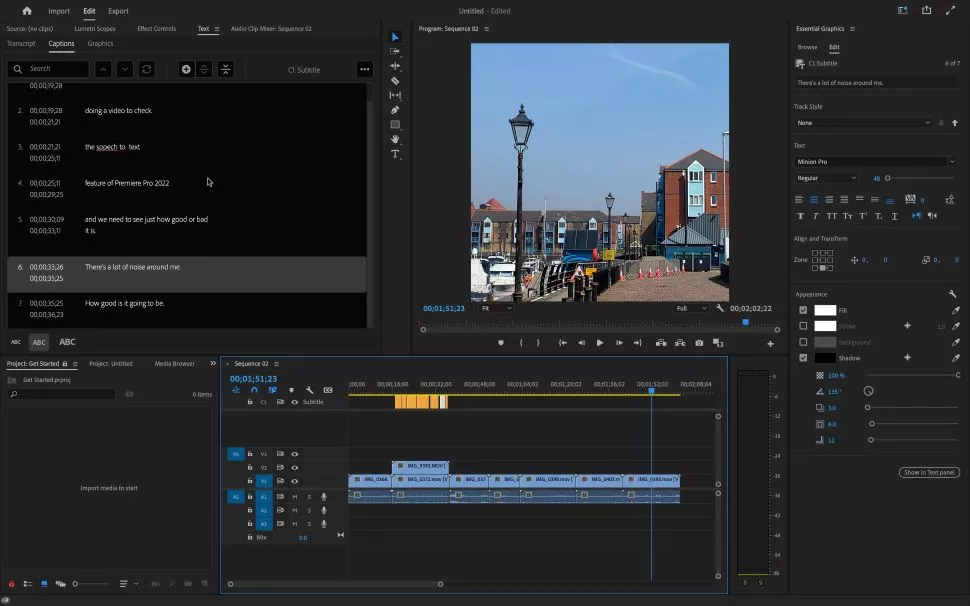Open the Export workspace tab
The width and height of the screenshot is (970, 606).
pyautogui.click(x=118, y=11)
